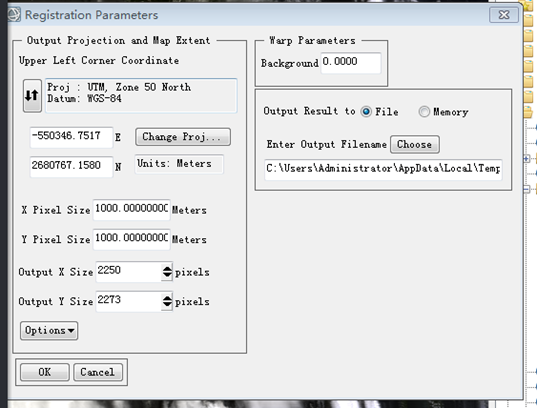The height and width of the screenshot is (408, 537).
Task: Click the Change Proj... button
Action: pyautogui.click(x=183, y=137)
